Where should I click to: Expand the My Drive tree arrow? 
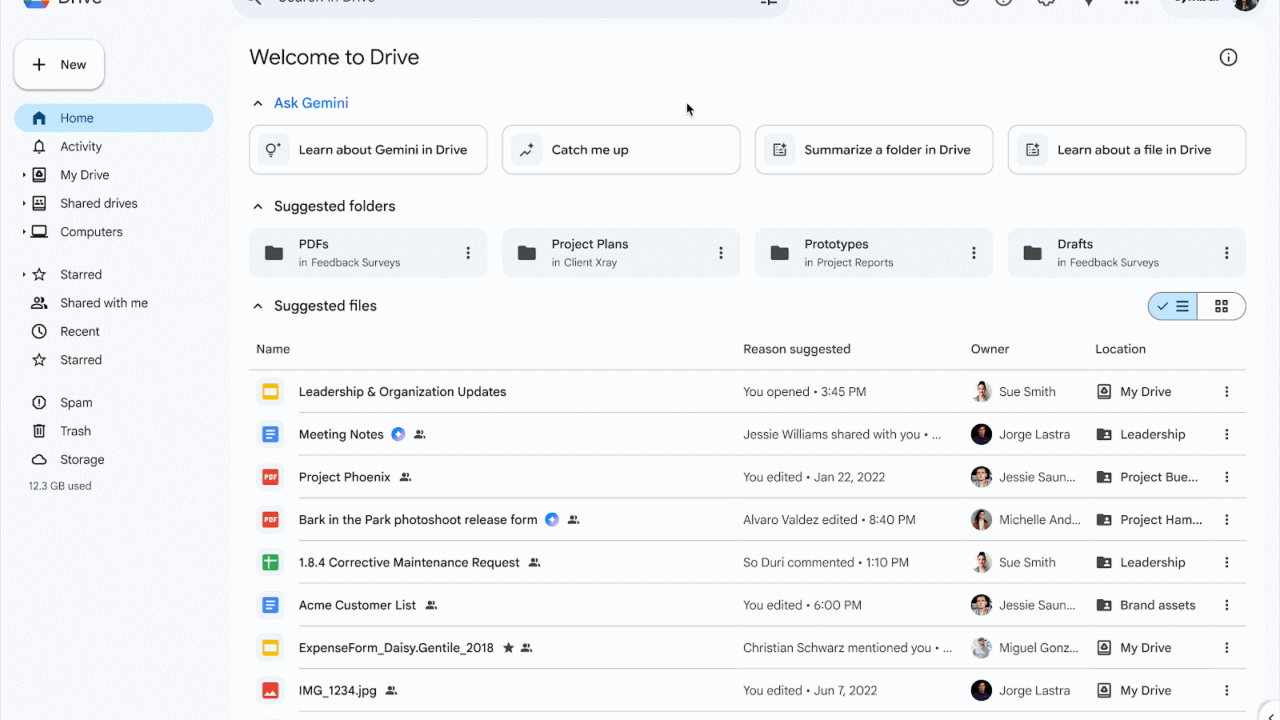24,175
